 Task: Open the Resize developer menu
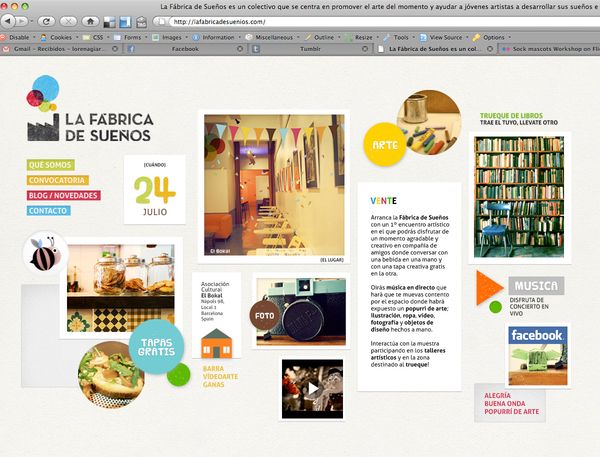[362, 37]
